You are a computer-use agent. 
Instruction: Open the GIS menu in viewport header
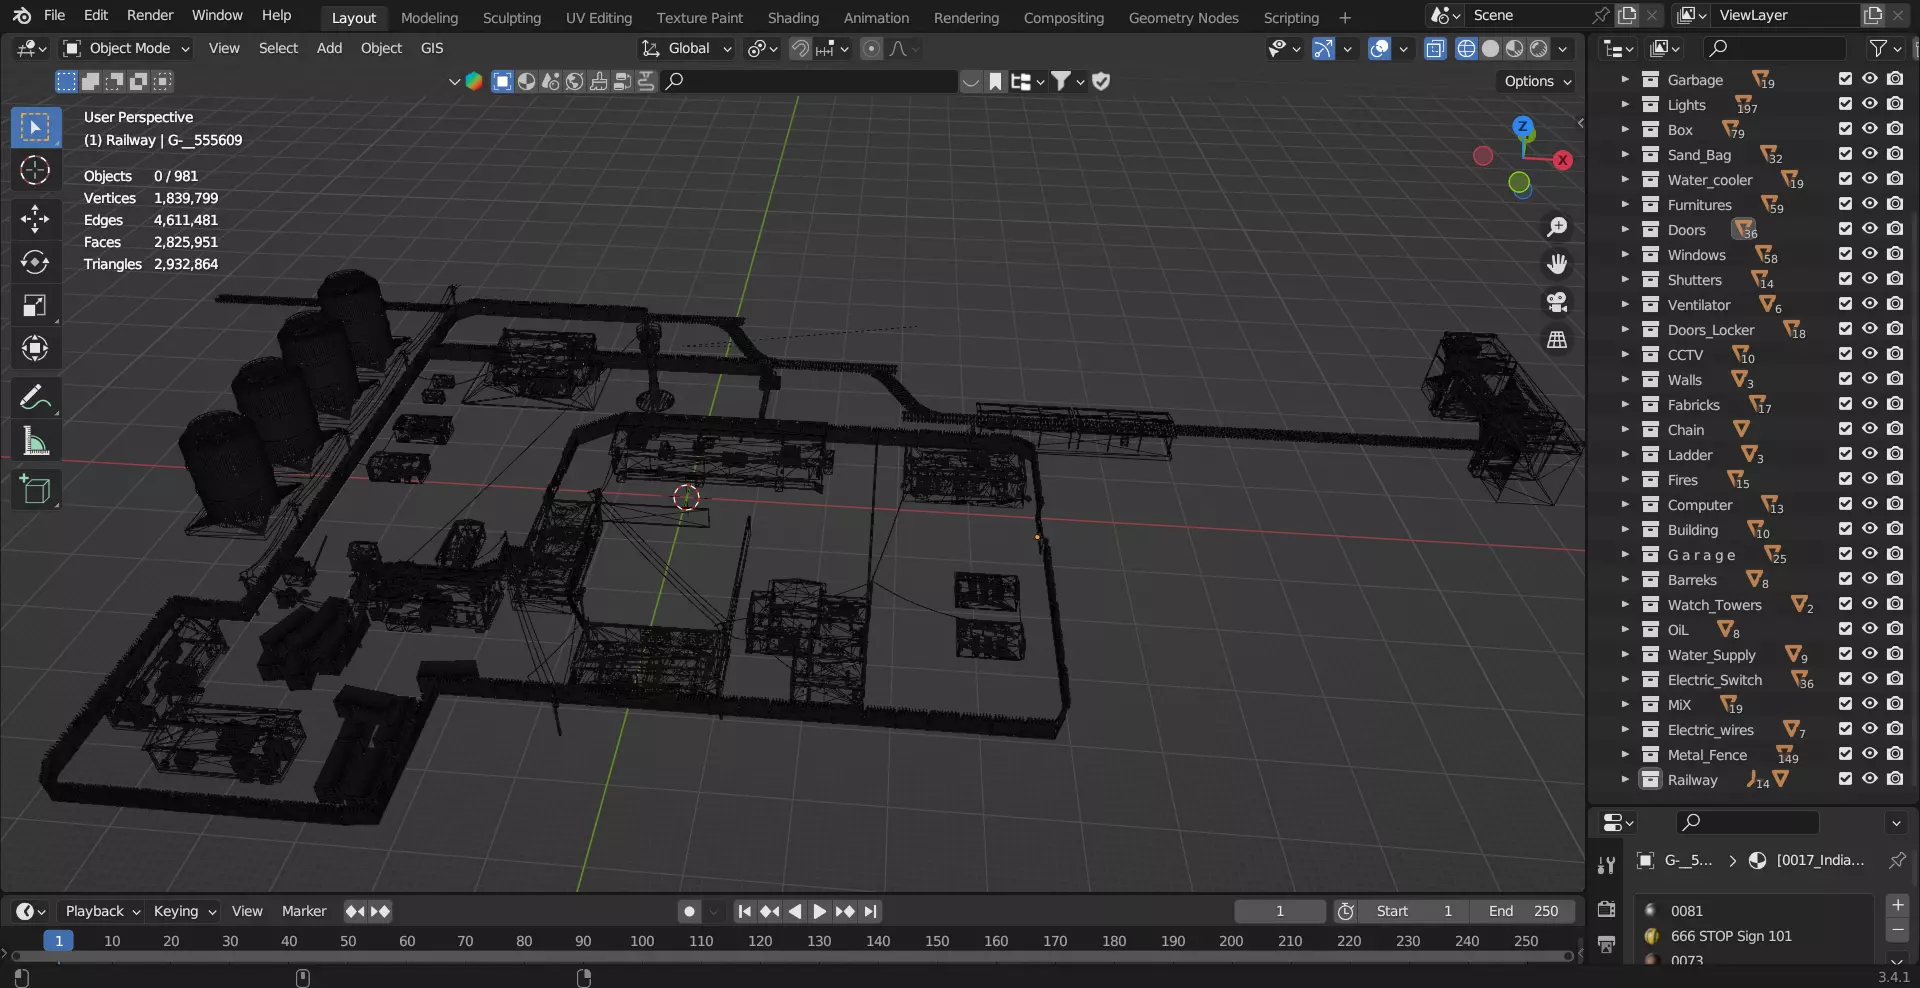(x=432, y=48)
